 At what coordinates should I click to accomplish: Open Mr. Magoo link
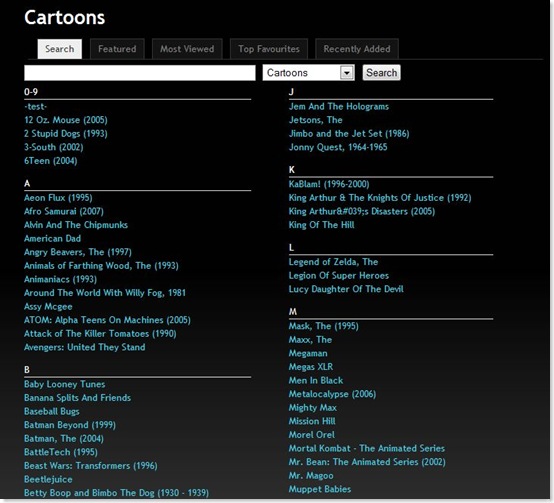311,476
